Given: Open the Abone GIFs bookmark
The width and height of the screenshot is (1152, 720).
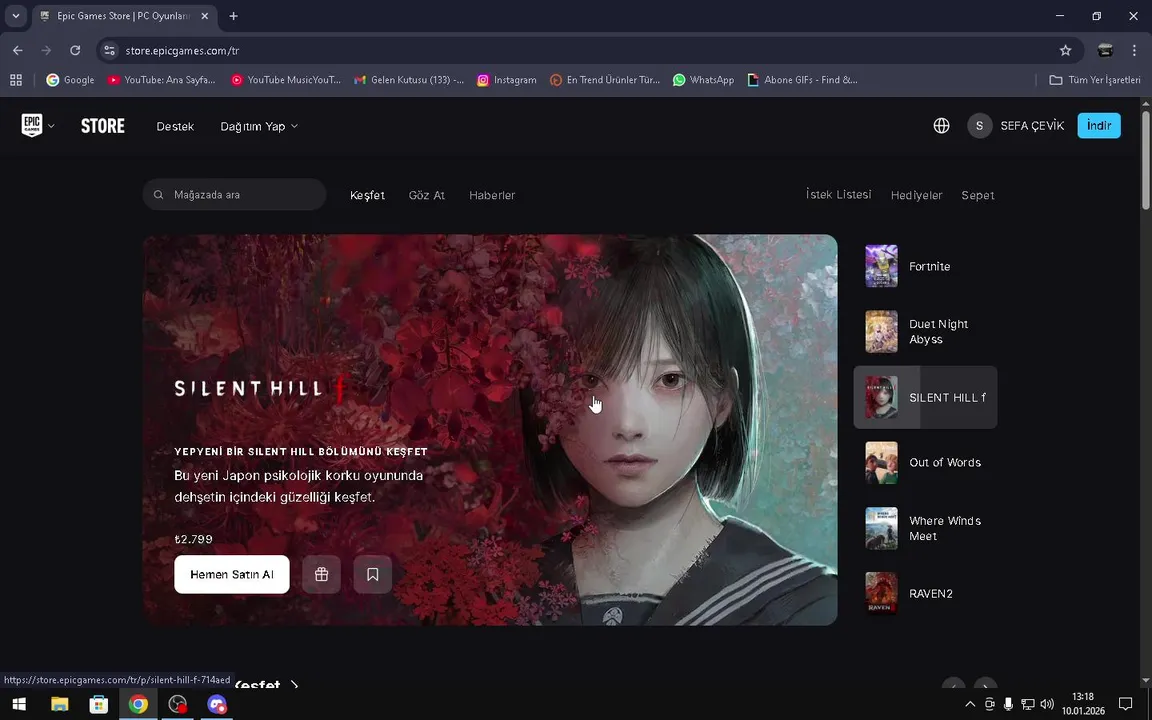Looking at the screenshot, I should (802, 79).
